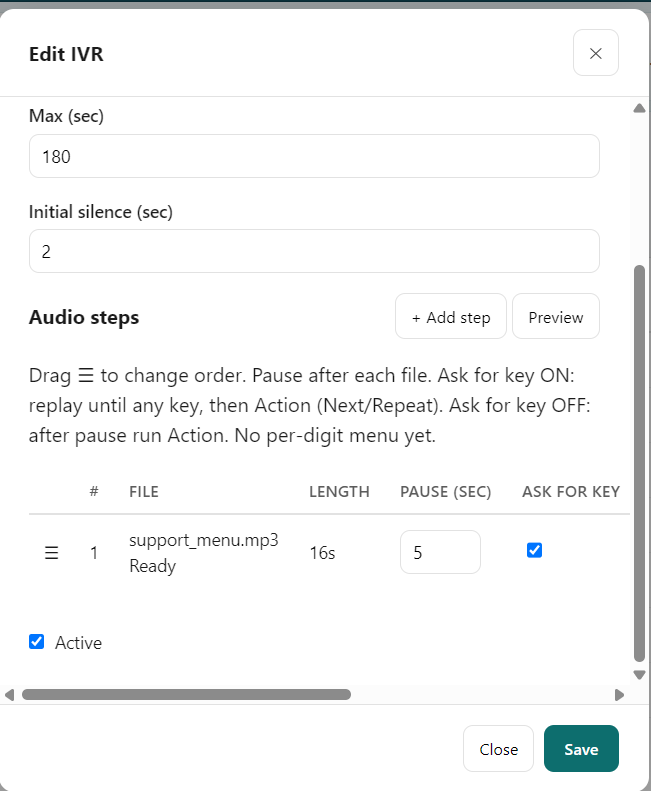Screen dimensions: 651x791
Task: Save the IVR changes
Action: click(x=581, y=749)
